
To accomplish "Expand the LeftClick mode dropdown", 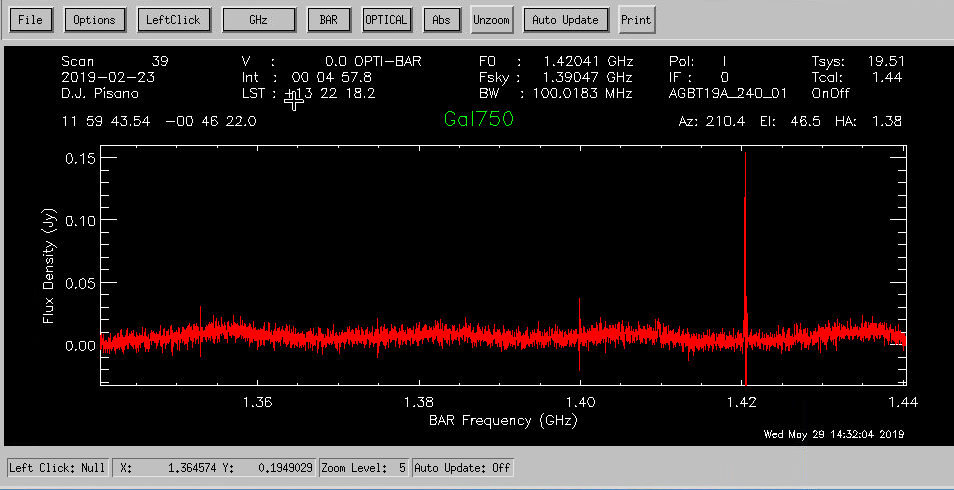I will pos(172,19).
